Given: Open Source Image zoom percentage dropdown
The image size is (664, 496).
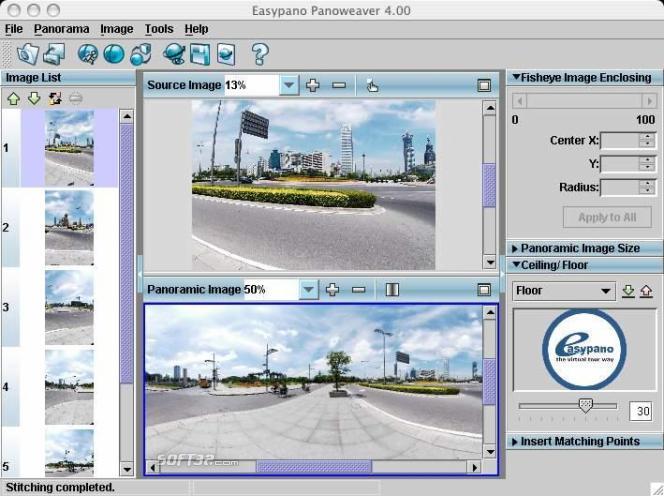Looking at the screenshot, I should tap(289, 85).
